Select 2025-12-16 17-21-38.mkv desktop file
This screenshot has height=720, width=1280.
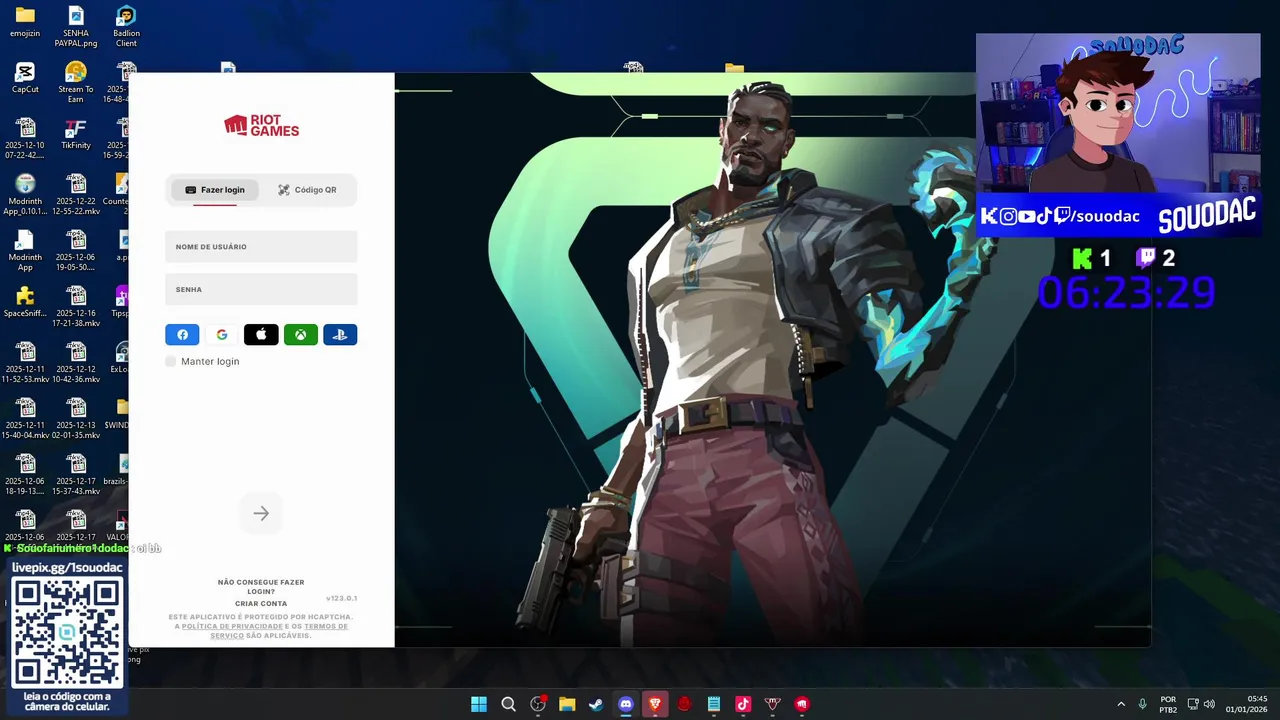[76, 307]
